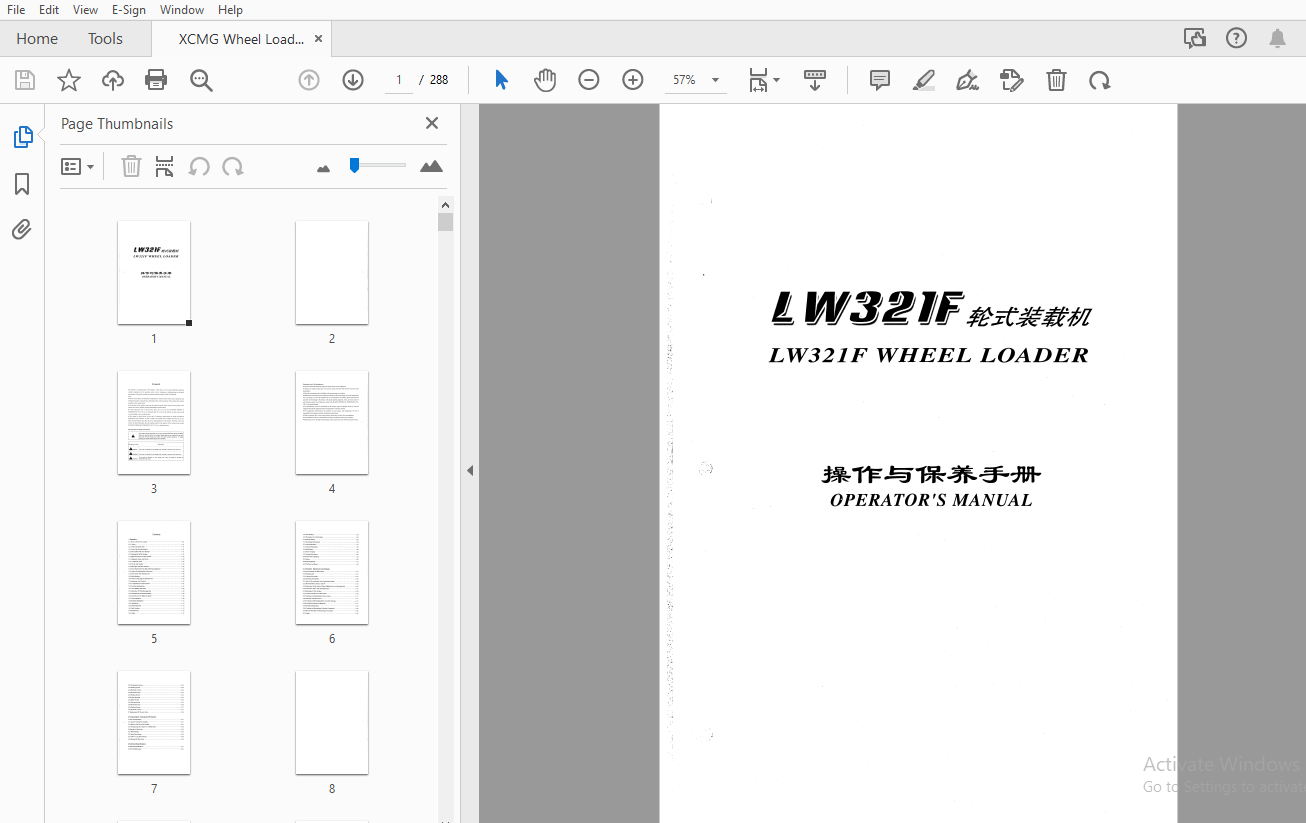Add a sticky note comment
The height and width of the screenshot is (823, 1306).
[880, 80]
